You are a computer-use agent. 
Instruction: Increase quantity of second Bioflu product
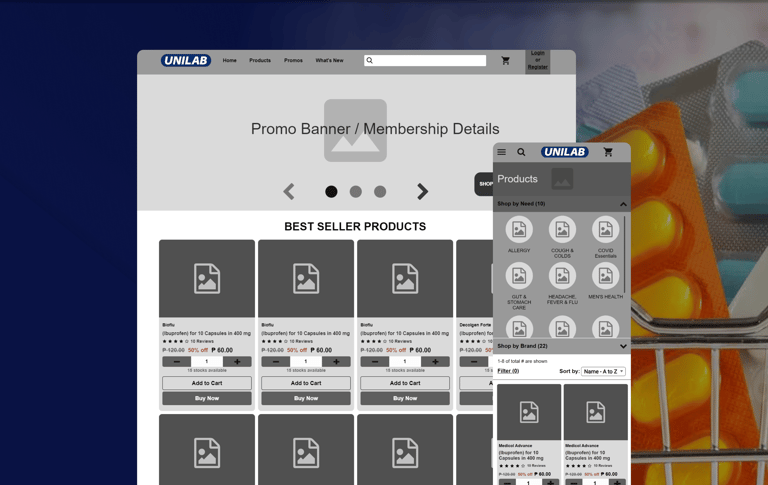[336, 362]
